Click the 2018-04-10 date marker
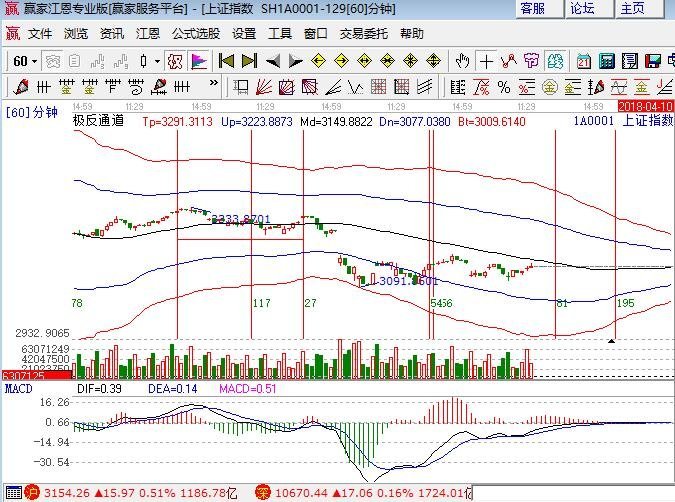The width and height of the screenshot is (675, 502). point(645,106)
